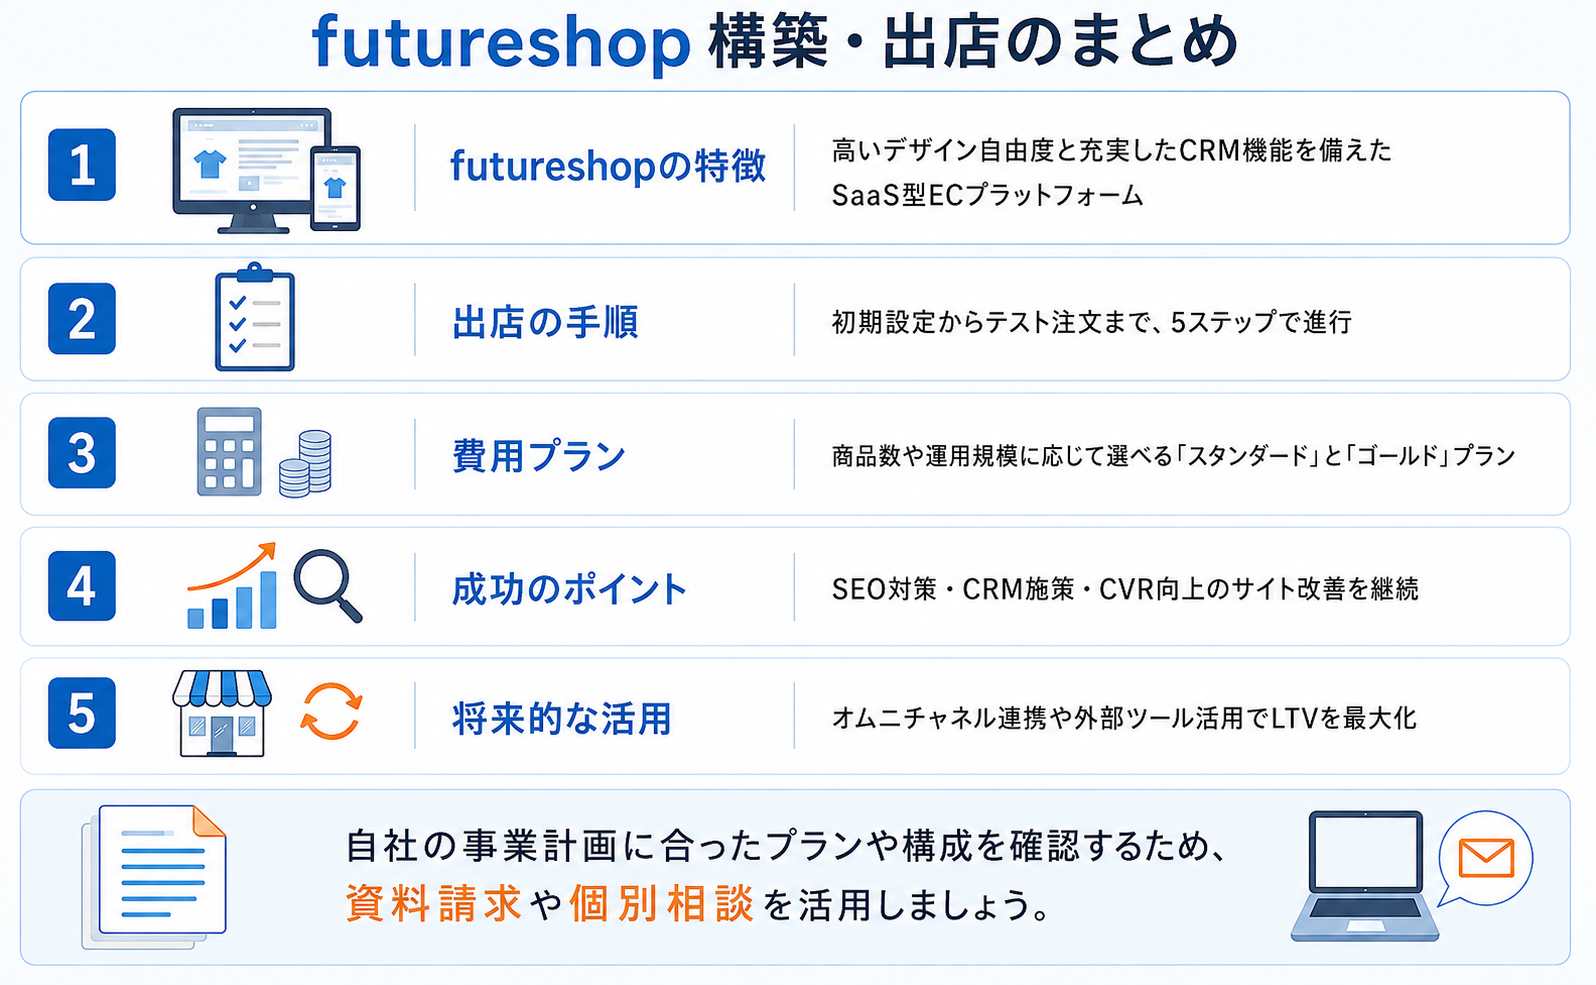Click the orange envelope speech bubble

pos(1485,860)
